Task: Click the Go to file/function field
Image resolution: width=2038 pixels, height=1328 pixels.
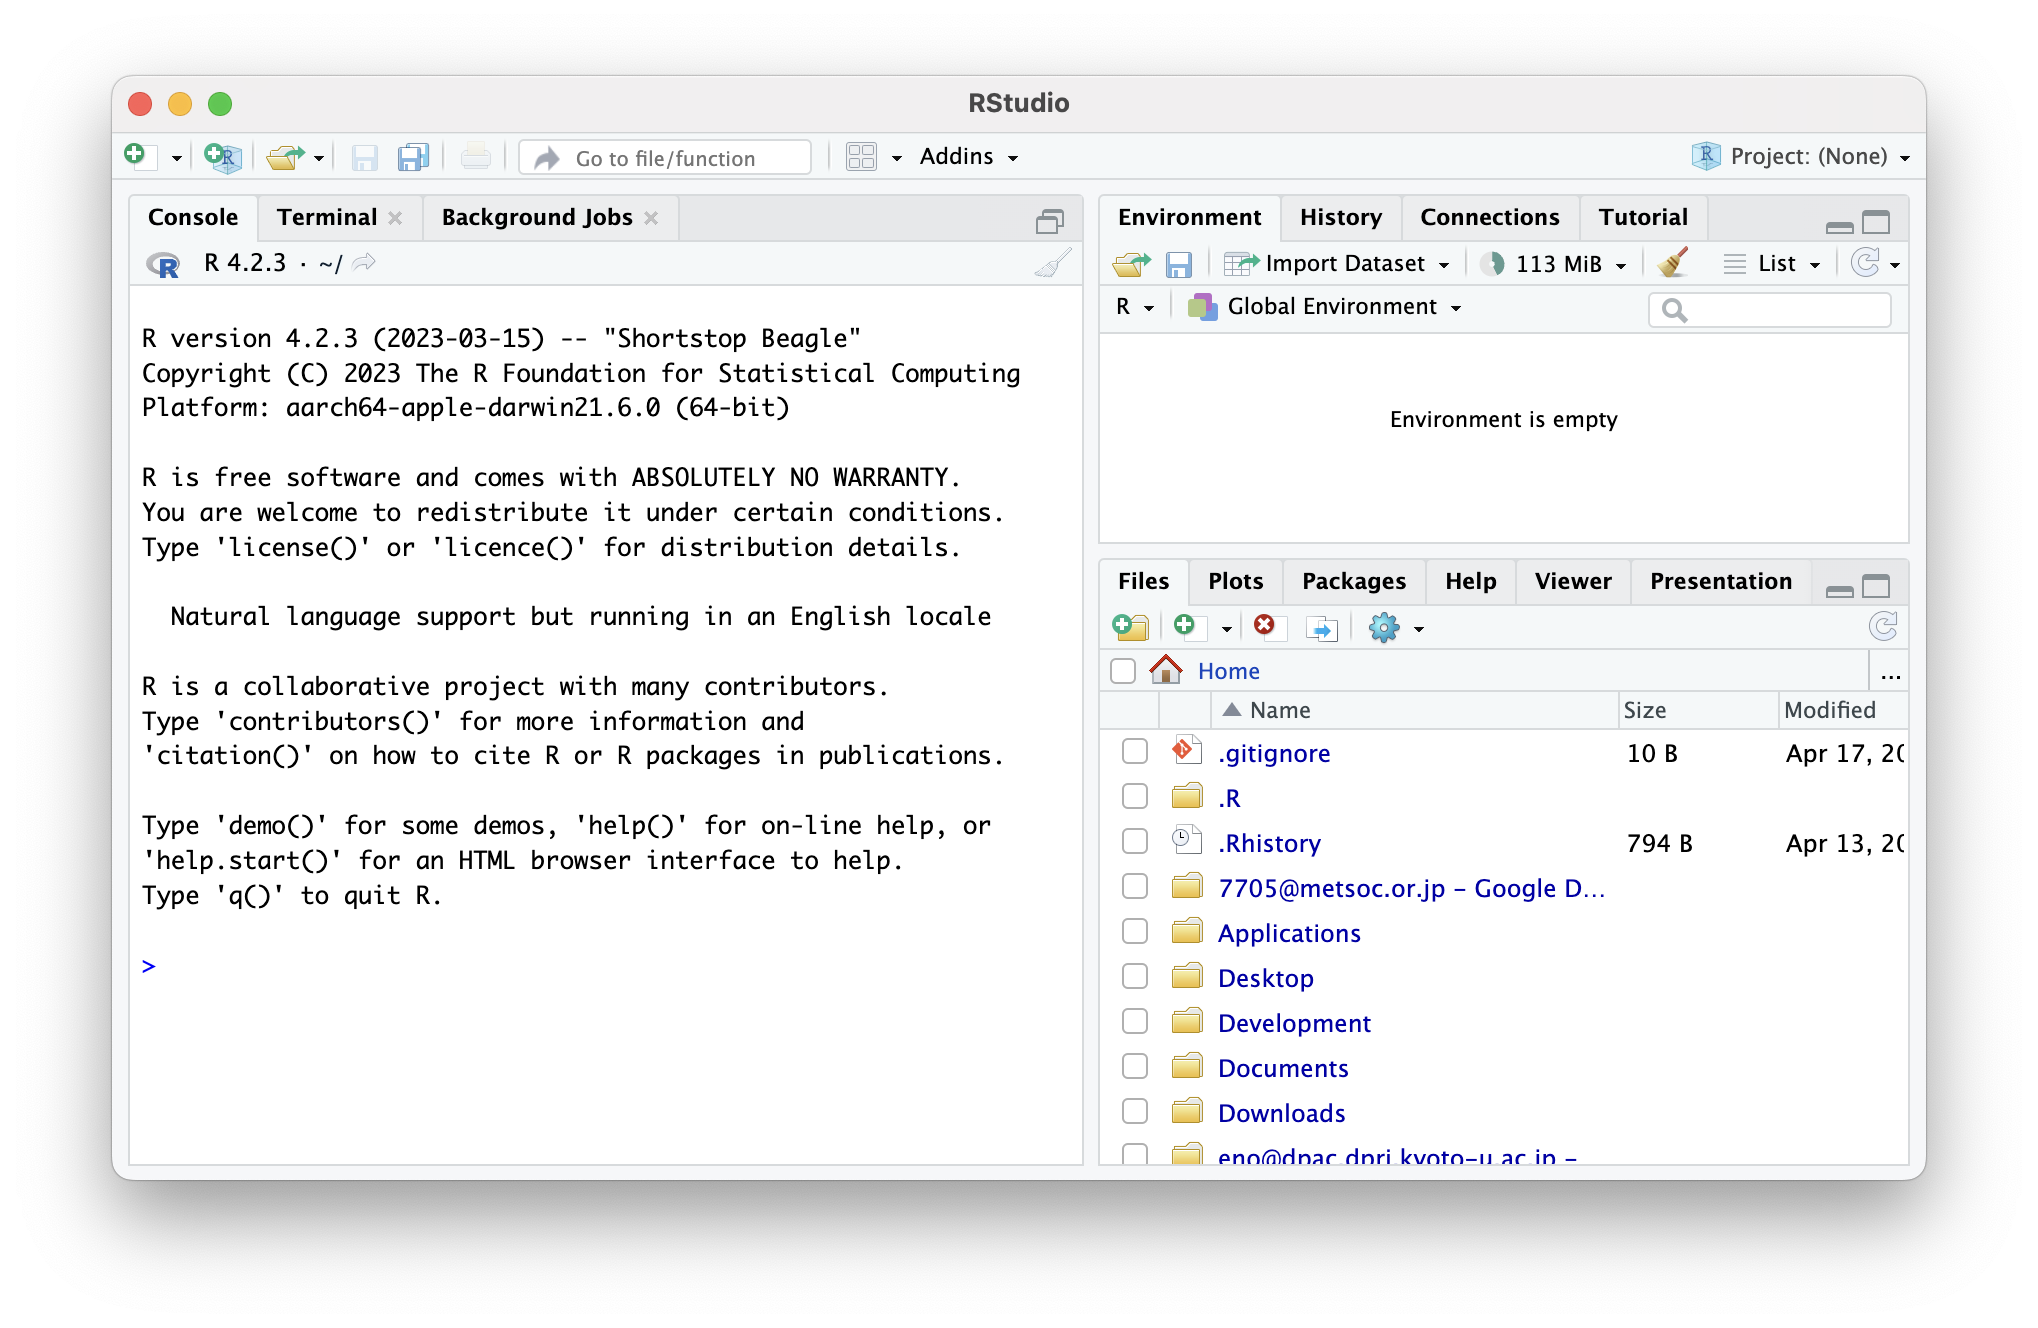Action: click(665, 158)
